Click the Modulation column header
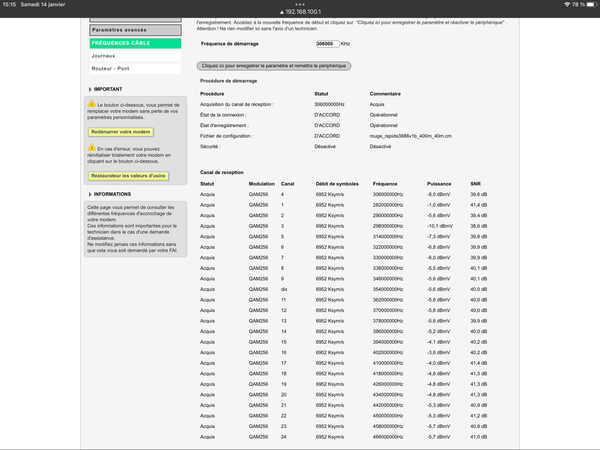Image resolution: width=600 pixels, height=450 pixels. [x=262, y=184]
